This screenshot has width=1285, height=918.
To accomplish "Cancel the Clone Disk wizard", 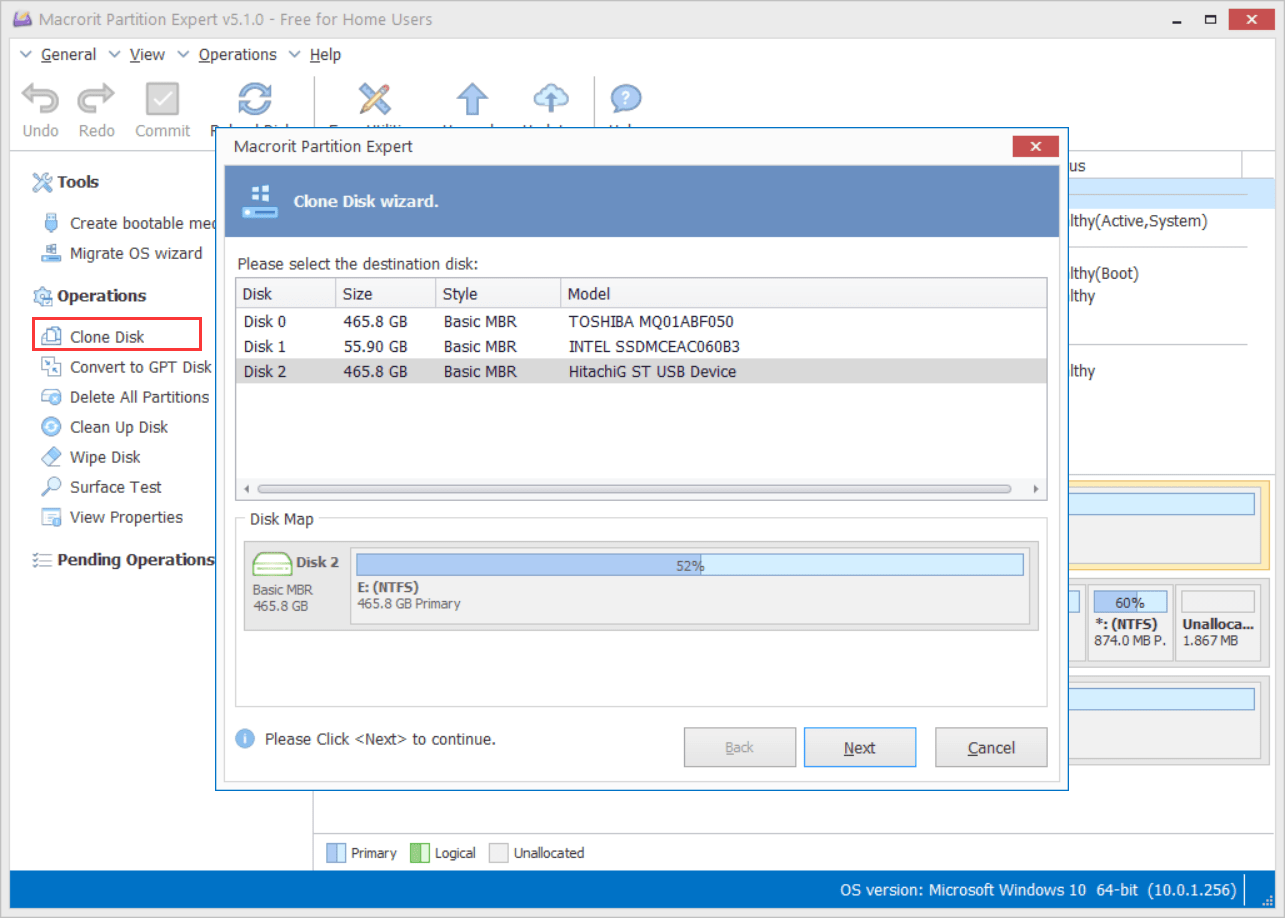I will tap(991, 748).
